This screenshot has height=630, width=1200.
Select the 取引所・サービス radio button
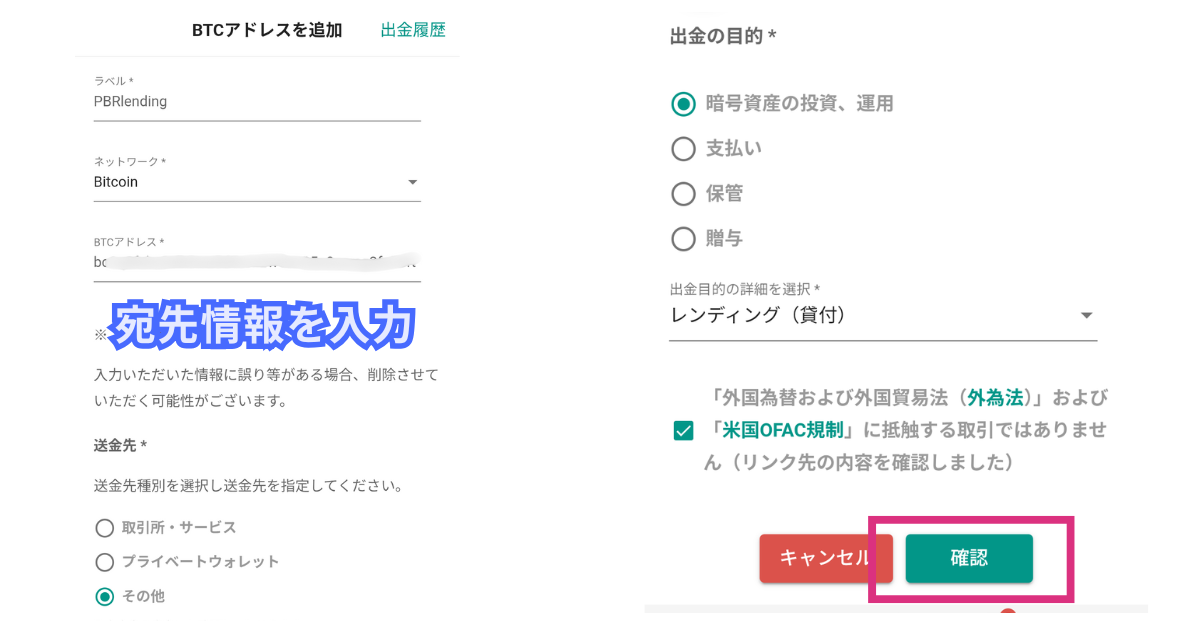[x=104, y=528]
